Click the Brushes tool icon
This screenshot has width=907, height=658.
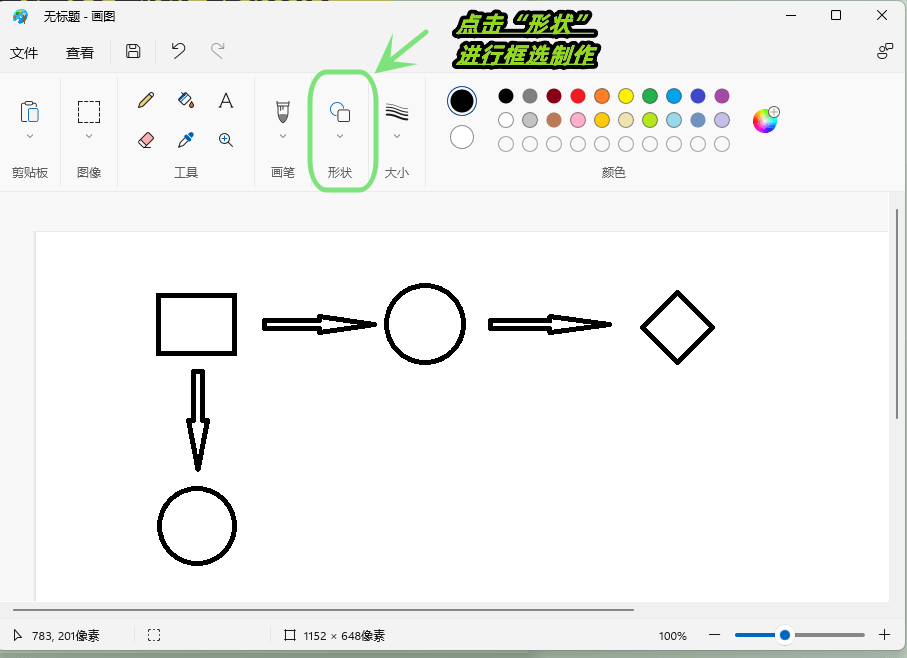coord(283,112)
